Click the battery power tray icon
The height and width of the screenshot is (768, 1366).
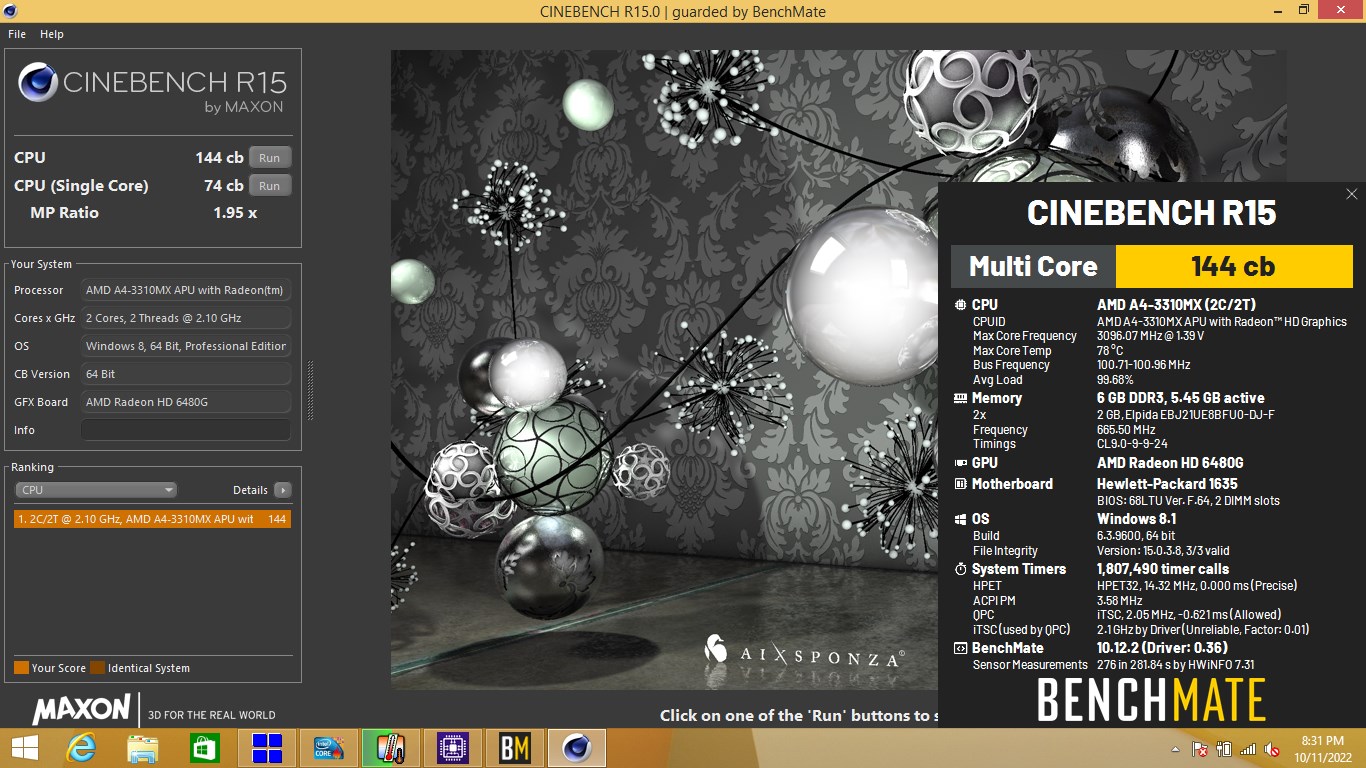tap(1224, 749)
